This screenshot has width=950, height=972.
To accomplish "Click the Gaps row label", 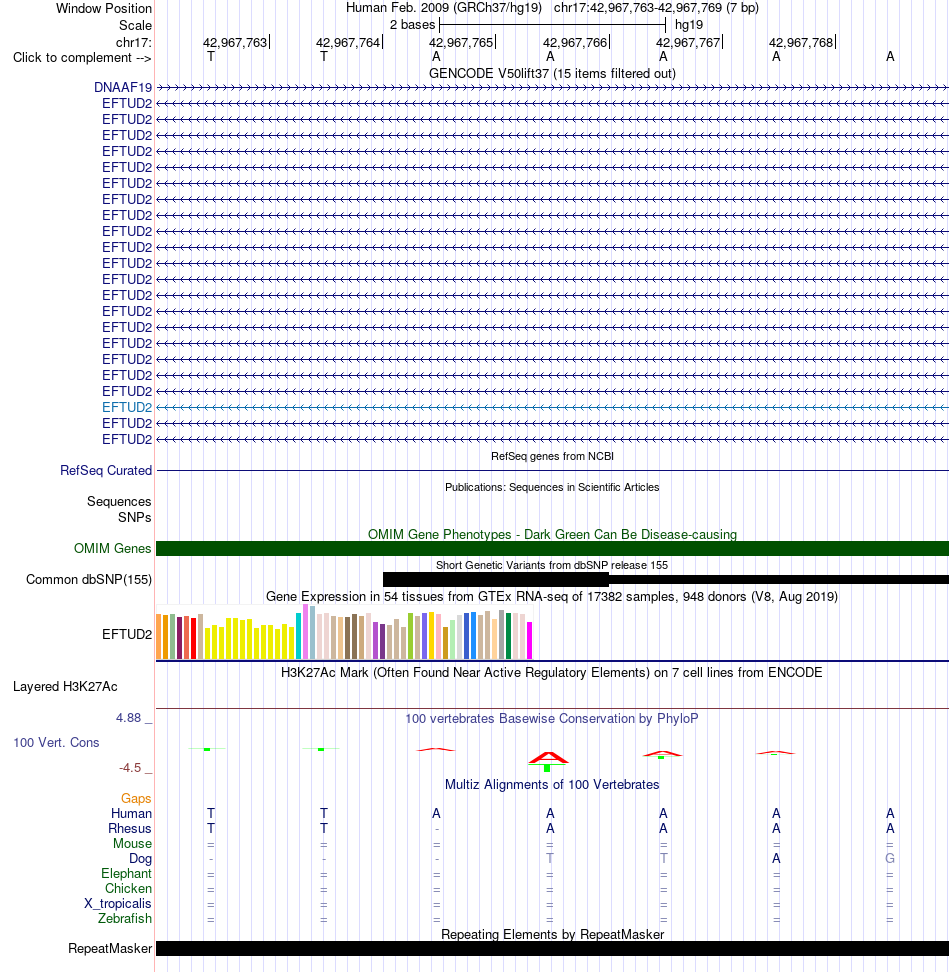I will (136, 799).
